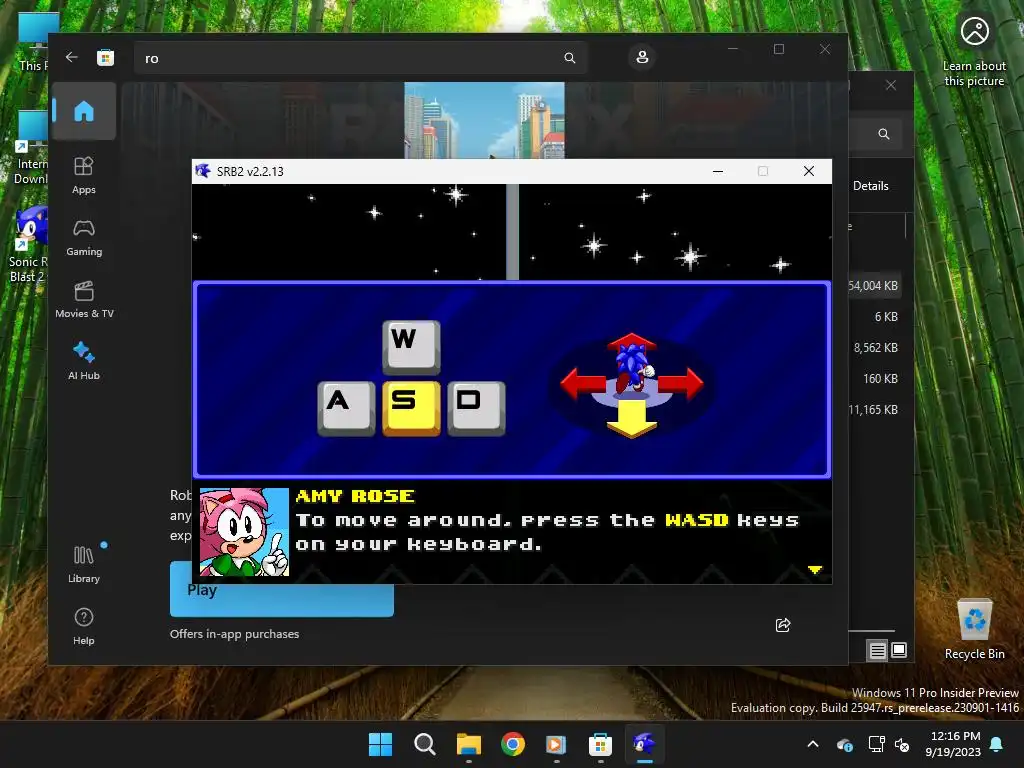Show hidden system tray icons
The width and height of the screenshot is (1024, 768).
click(813, 744)
